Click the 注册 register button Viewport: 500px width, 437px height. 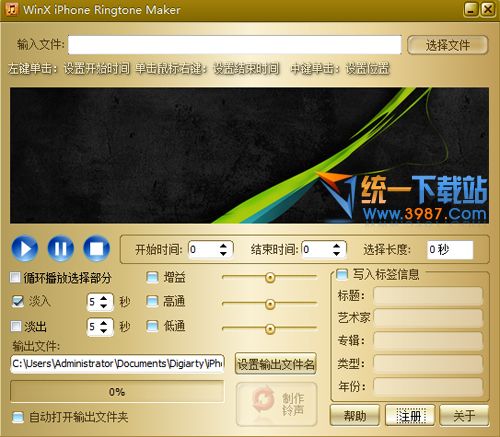(410, 415)
